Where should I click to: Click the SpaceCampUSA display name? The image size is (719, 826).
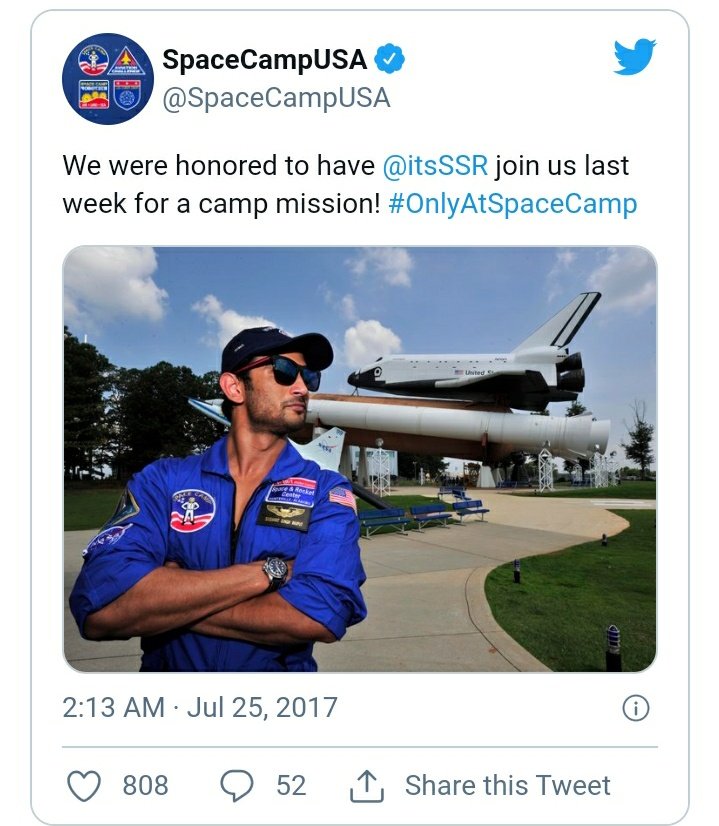click(x=264, y=59)
